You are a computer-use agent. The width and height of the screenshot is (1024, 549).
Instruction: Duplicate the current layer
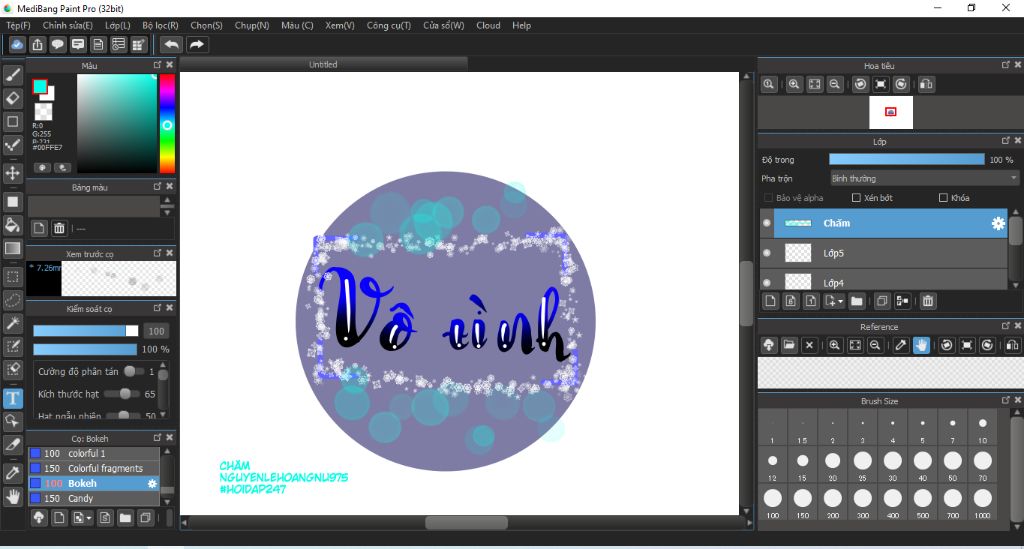(x=882, y=301)
